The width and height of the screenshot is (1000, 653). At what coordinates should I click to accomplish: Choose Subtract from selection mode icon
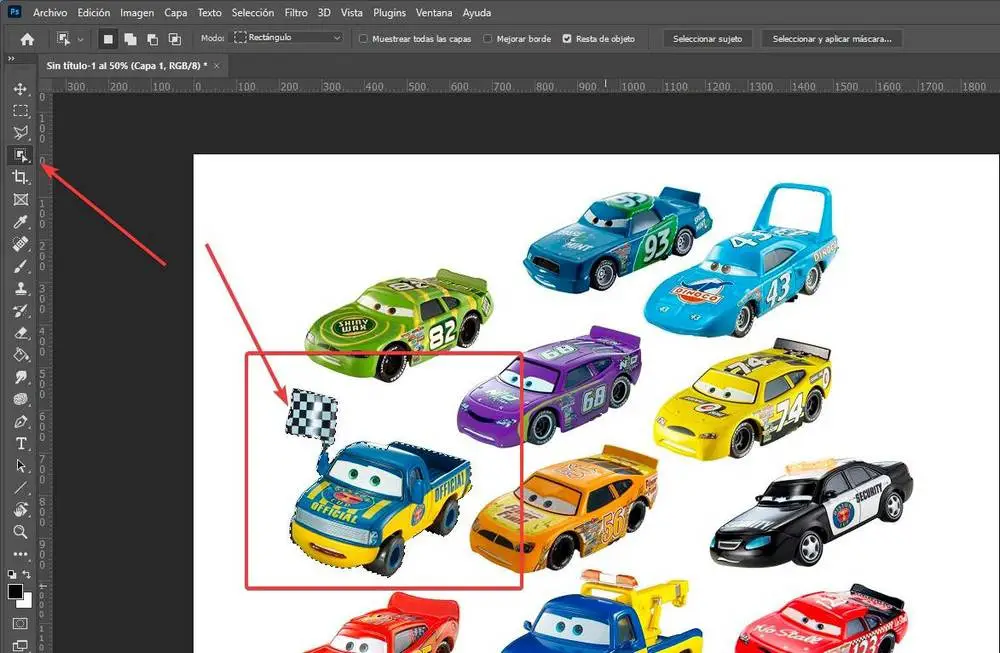pos(152,40)
